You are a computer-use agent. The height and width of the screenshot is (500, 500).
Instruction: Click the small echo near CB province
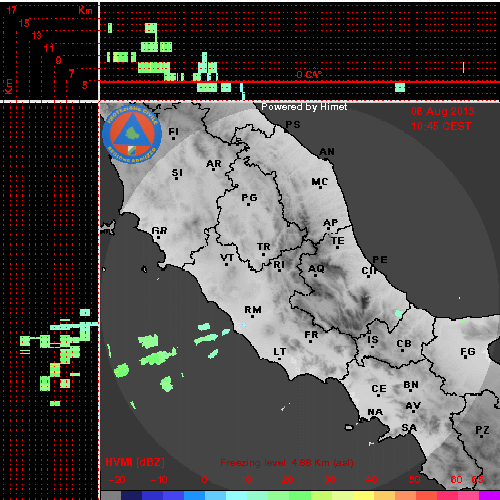pos(399,313)
